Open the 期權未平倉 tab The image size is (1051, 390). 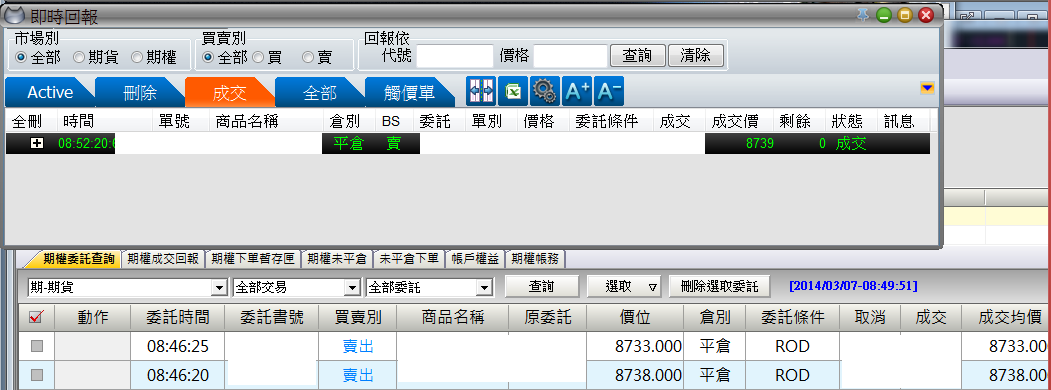tap(337, 259)
